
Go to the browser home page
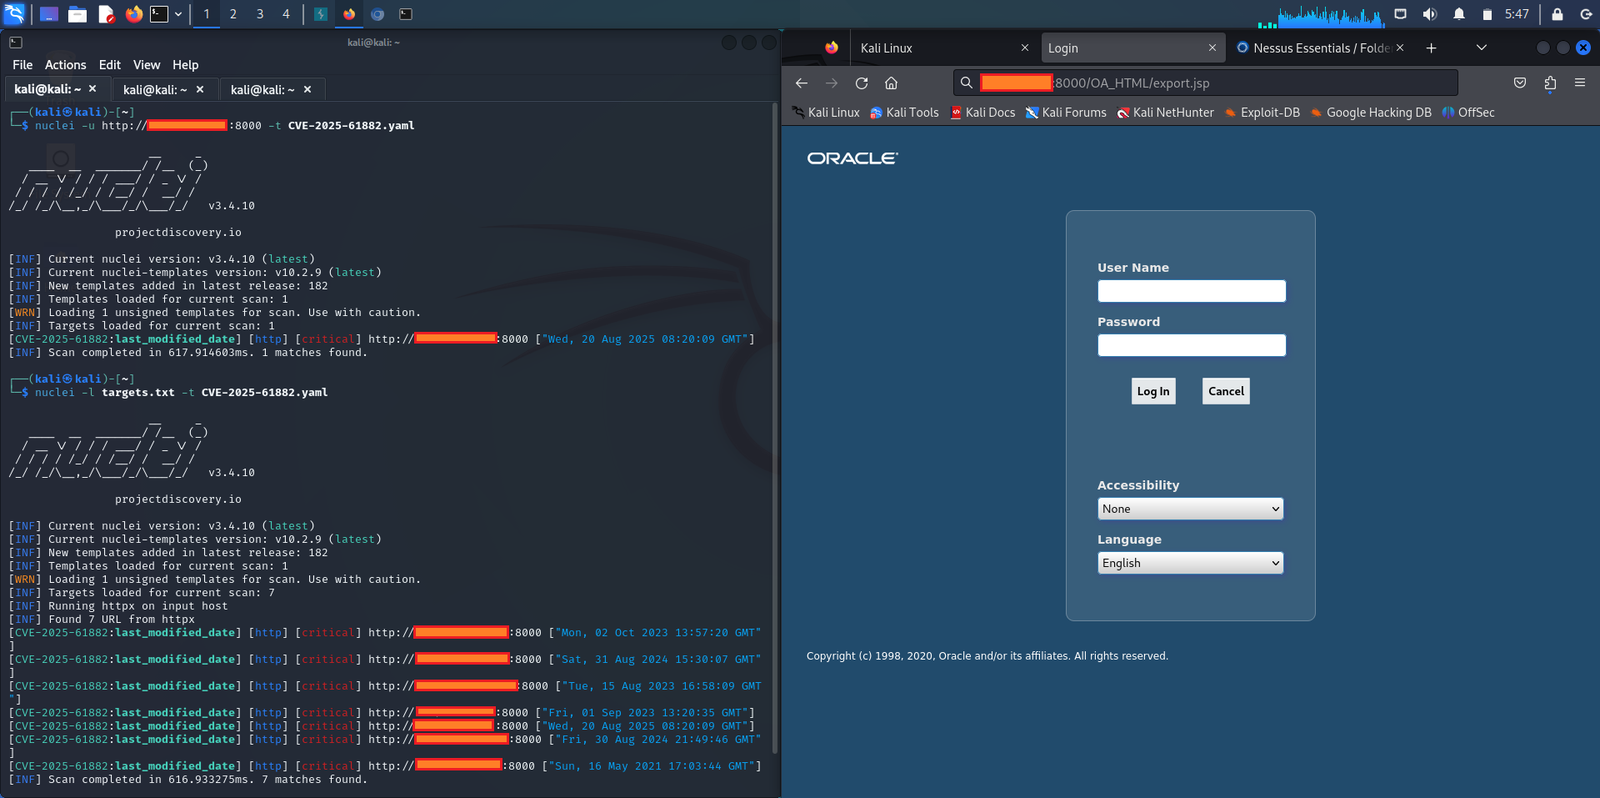891,83
